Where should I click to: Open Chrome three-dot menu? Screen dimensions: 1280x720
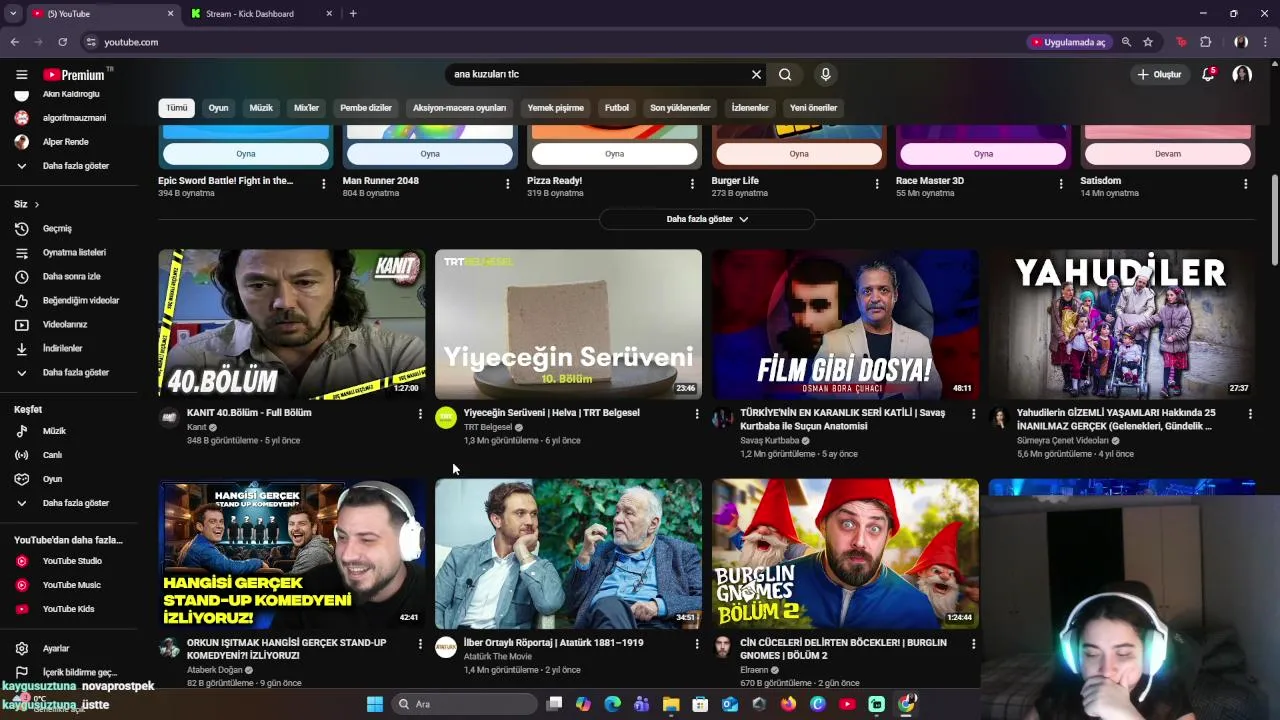1266,42
